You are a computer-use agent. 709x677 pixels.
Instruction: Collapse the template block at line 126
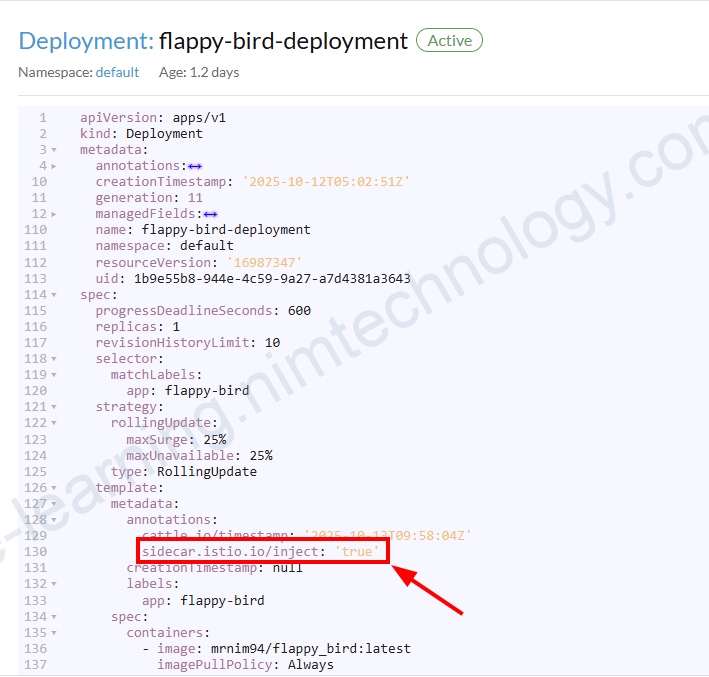click(x=54, y=488)
